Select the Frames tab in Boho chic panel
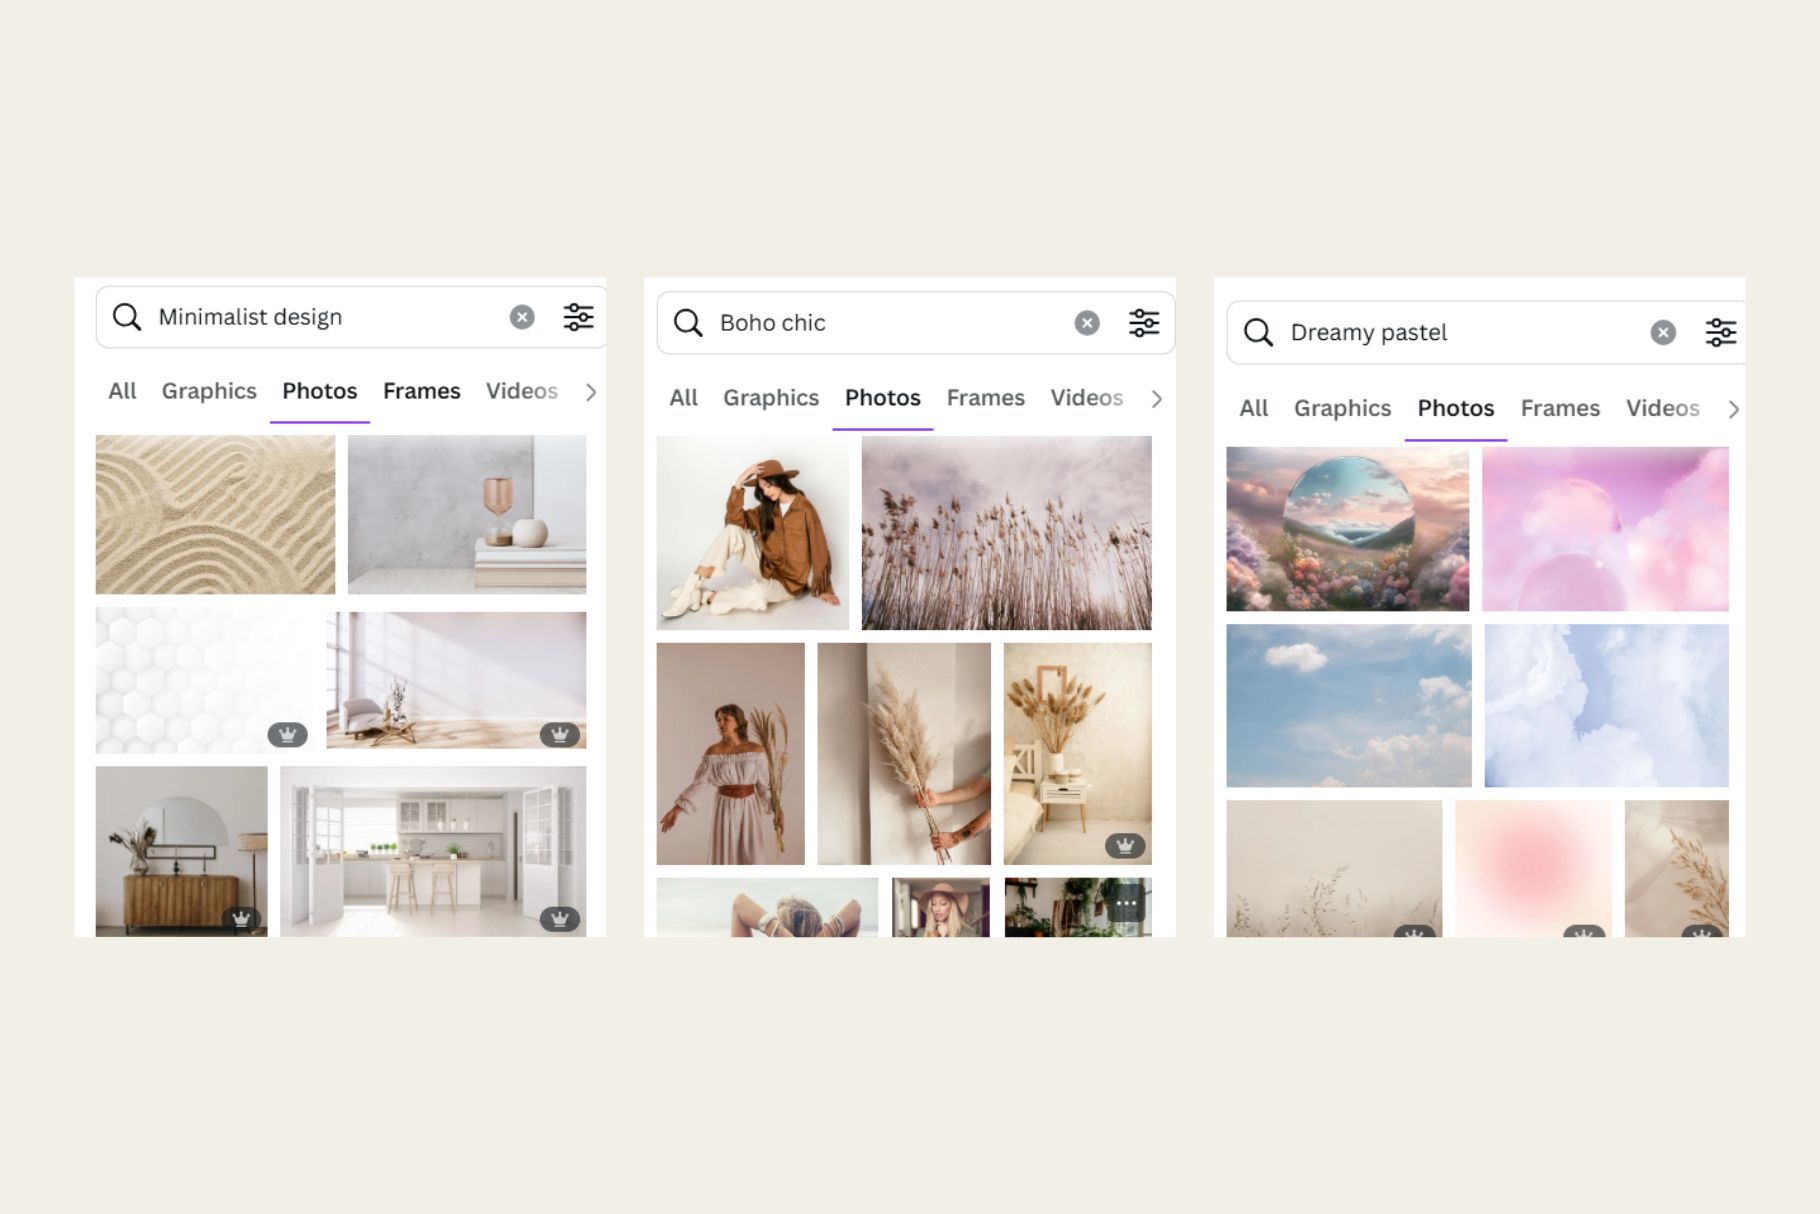Screen dimensions: 1820x1214 [986, 398]
